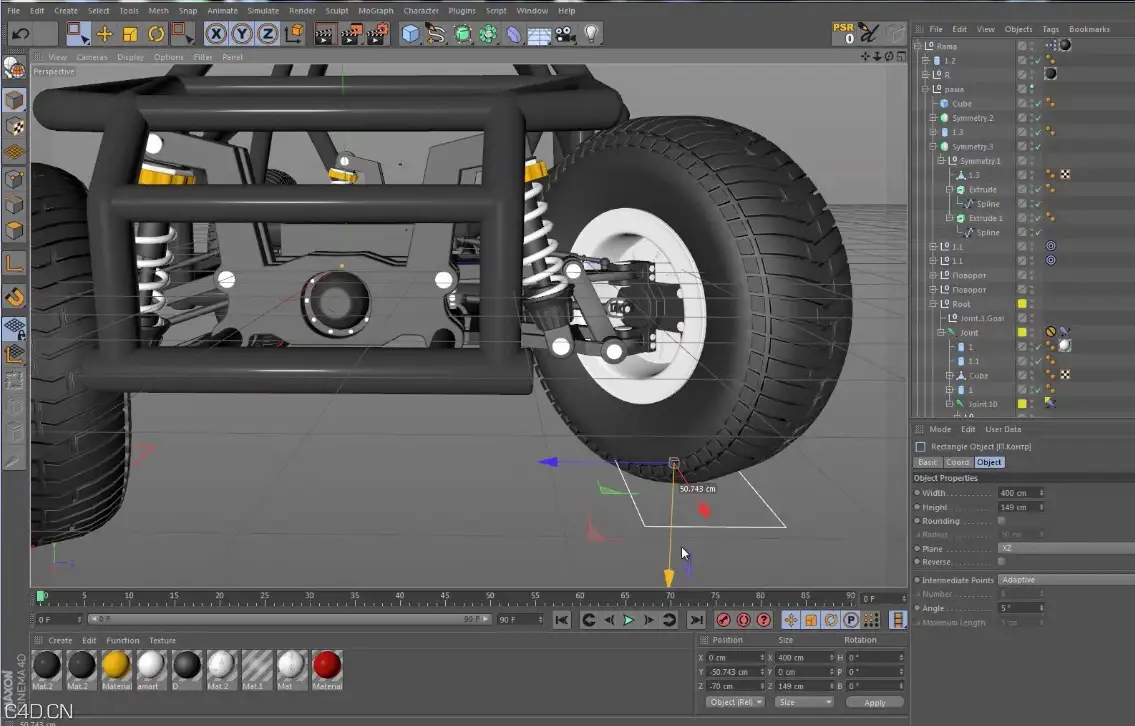Open the Object (Rel) dropdown

tap(735, 702)
